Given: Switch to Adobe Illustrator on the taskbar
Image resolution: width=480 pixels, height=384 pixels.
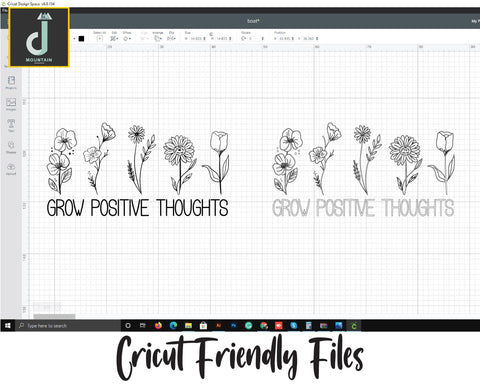Looking at the screenshot, I should click(218, 325).
